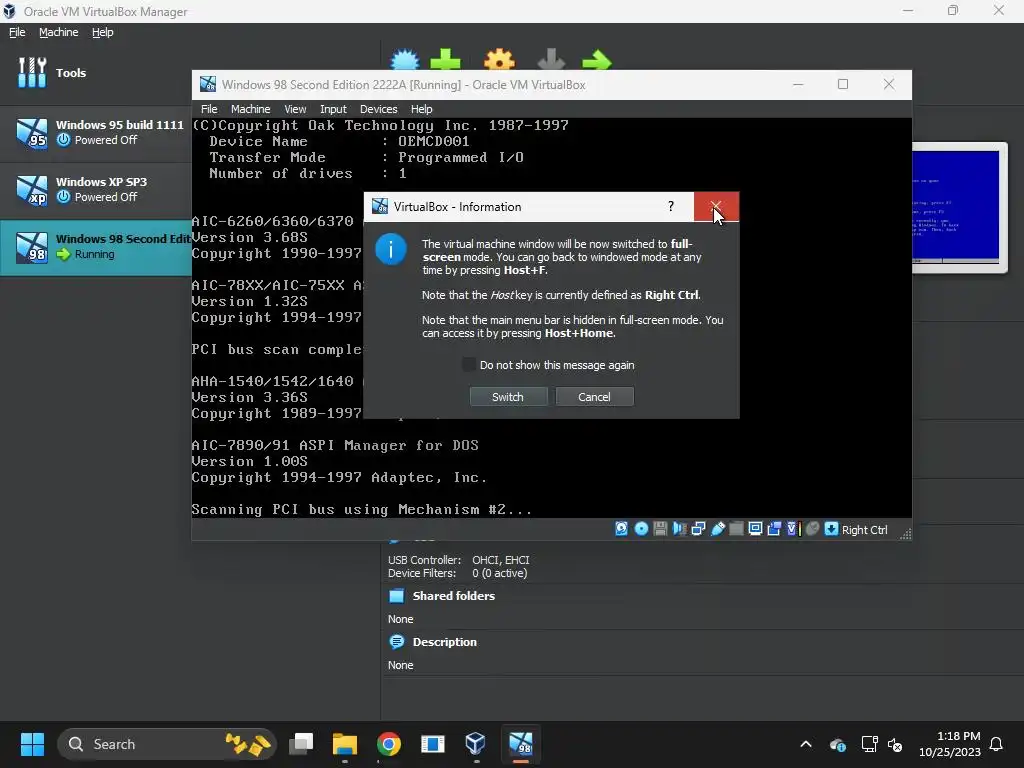Screen dimensions: 1024x768
Task: Open the notifications bell in taskbar
Action: click(996, 744)
